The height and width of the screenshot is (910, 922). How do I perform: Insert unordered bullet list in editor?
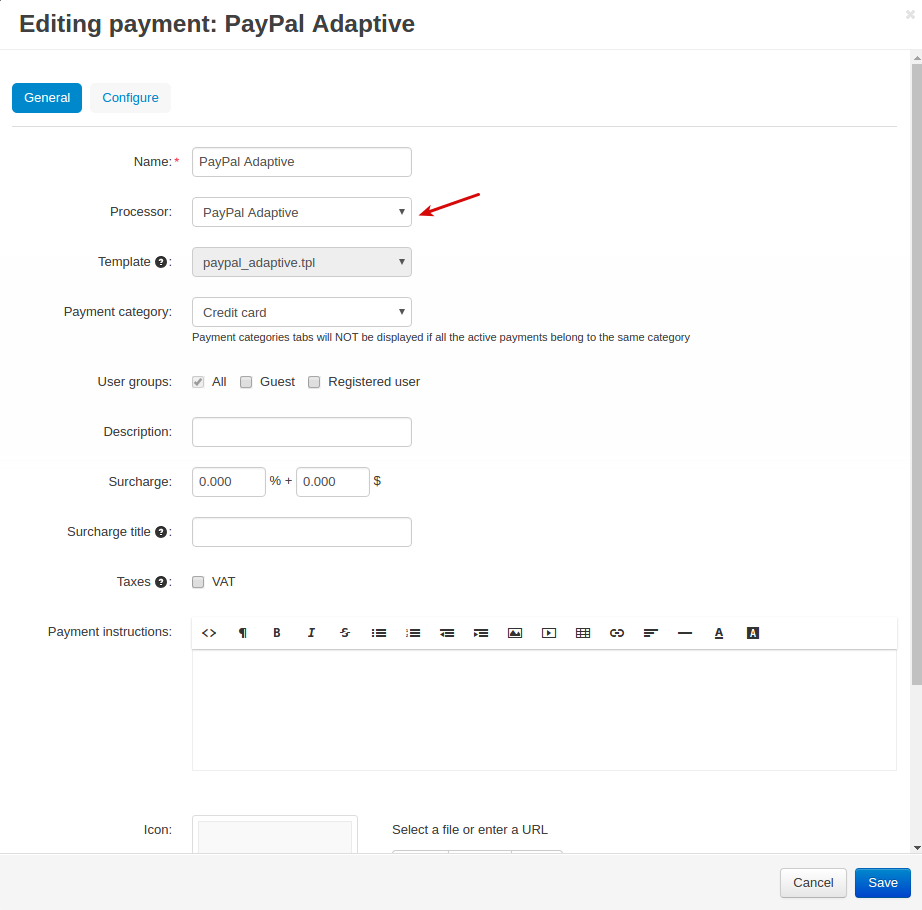click(379, 633)
